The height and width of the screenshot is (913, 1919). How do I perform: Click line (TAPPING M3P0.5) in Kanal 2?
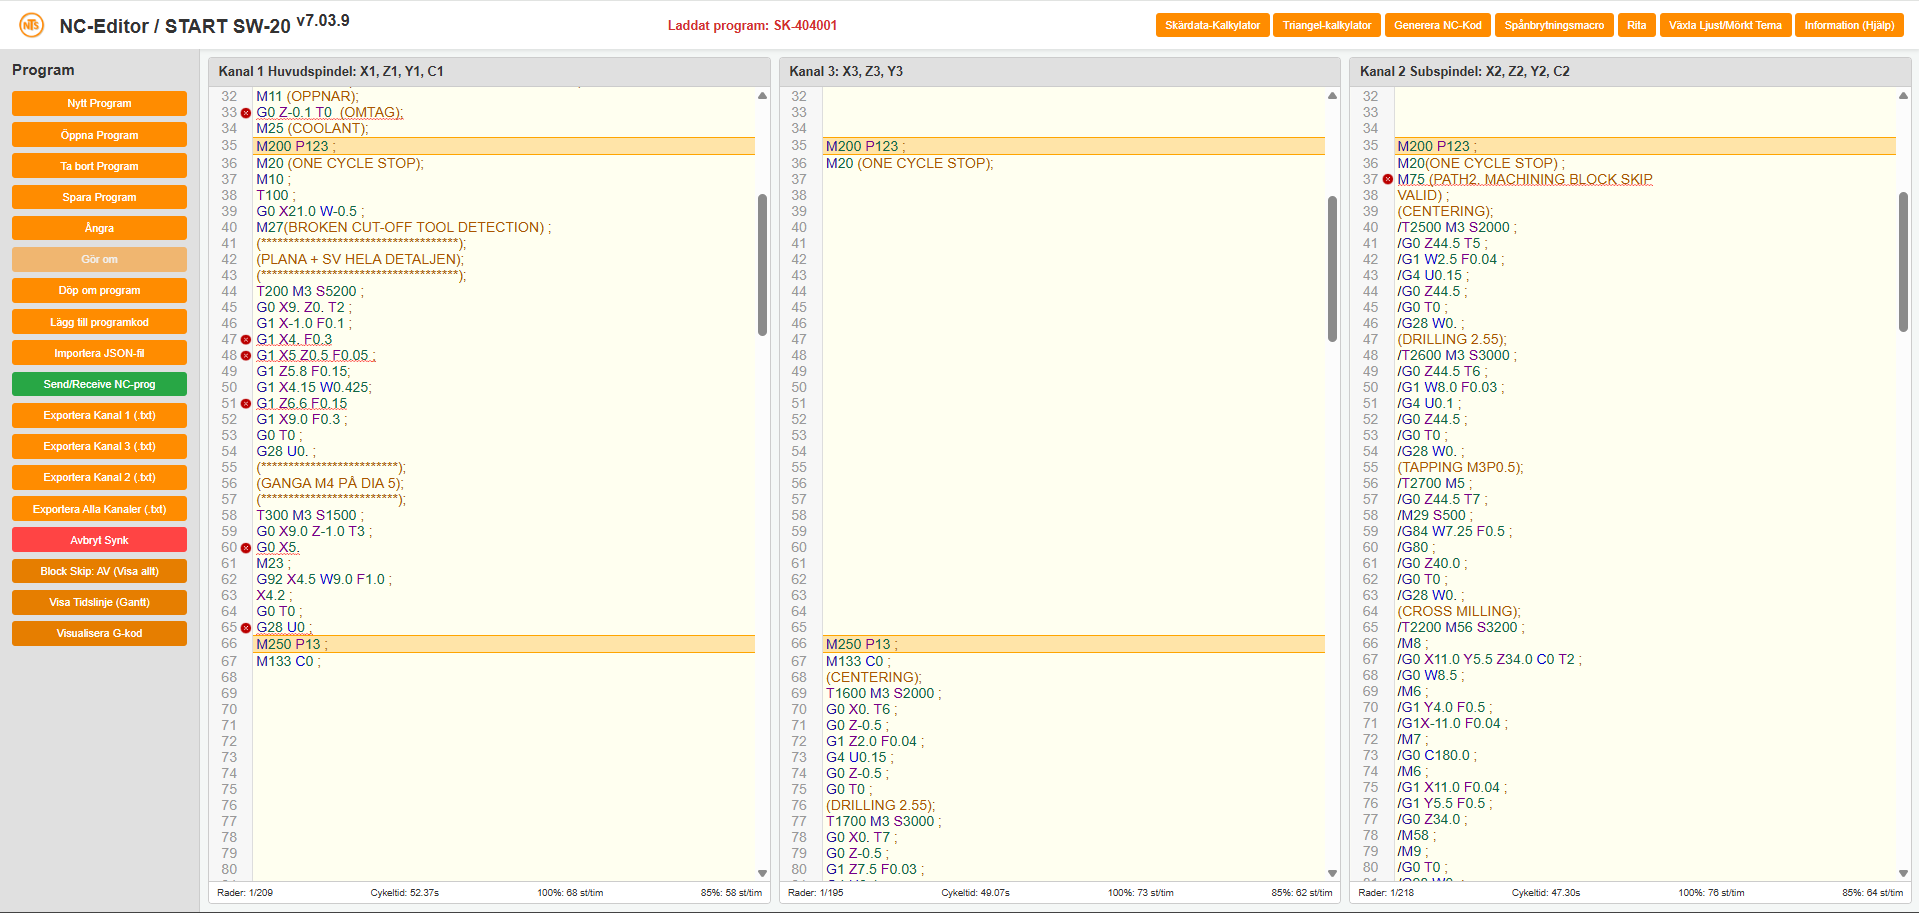coord(1460,468)
